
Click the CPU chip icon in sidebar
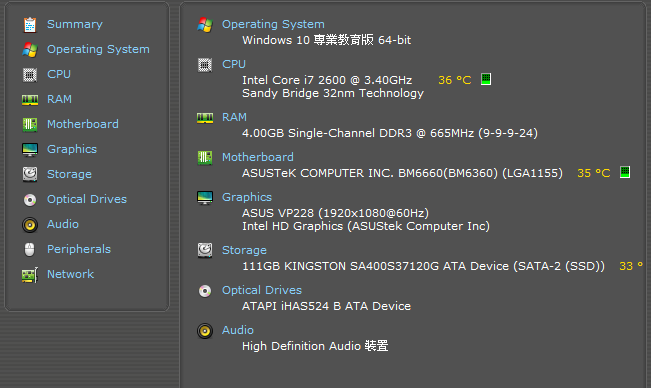coord(29,75)
